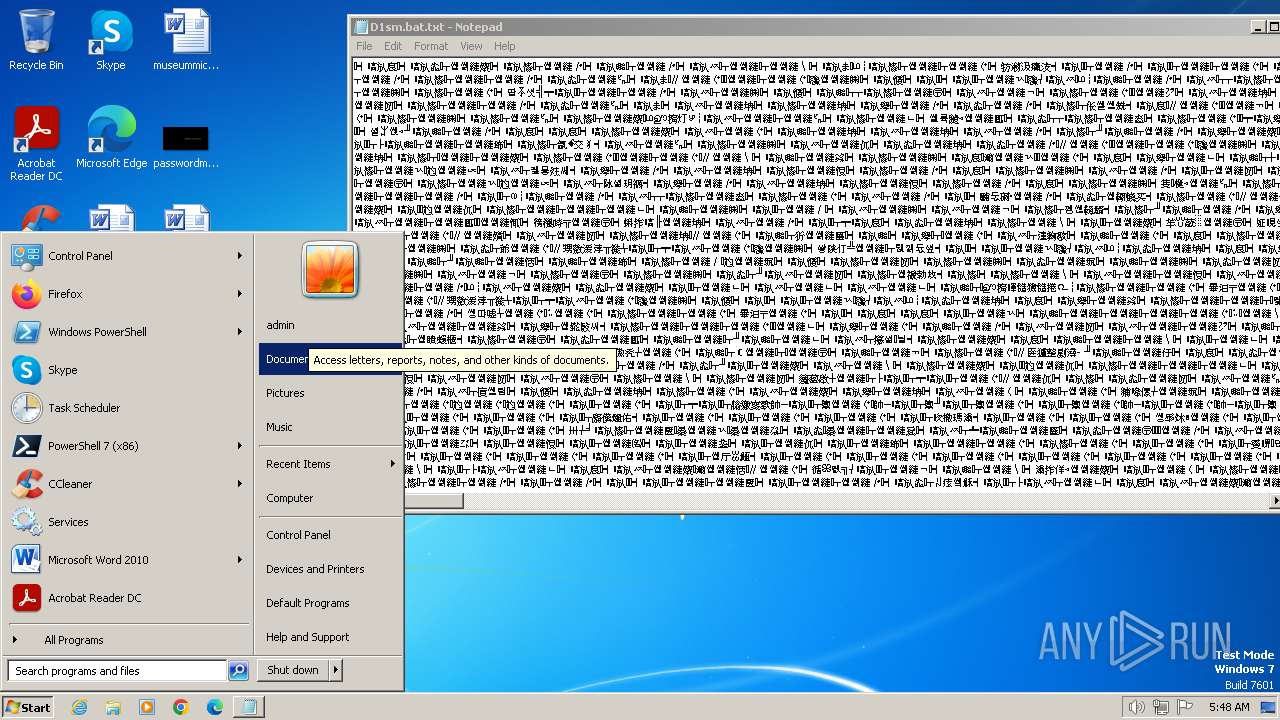
Task: Open Documents from the Start menu
Action: 330,359
